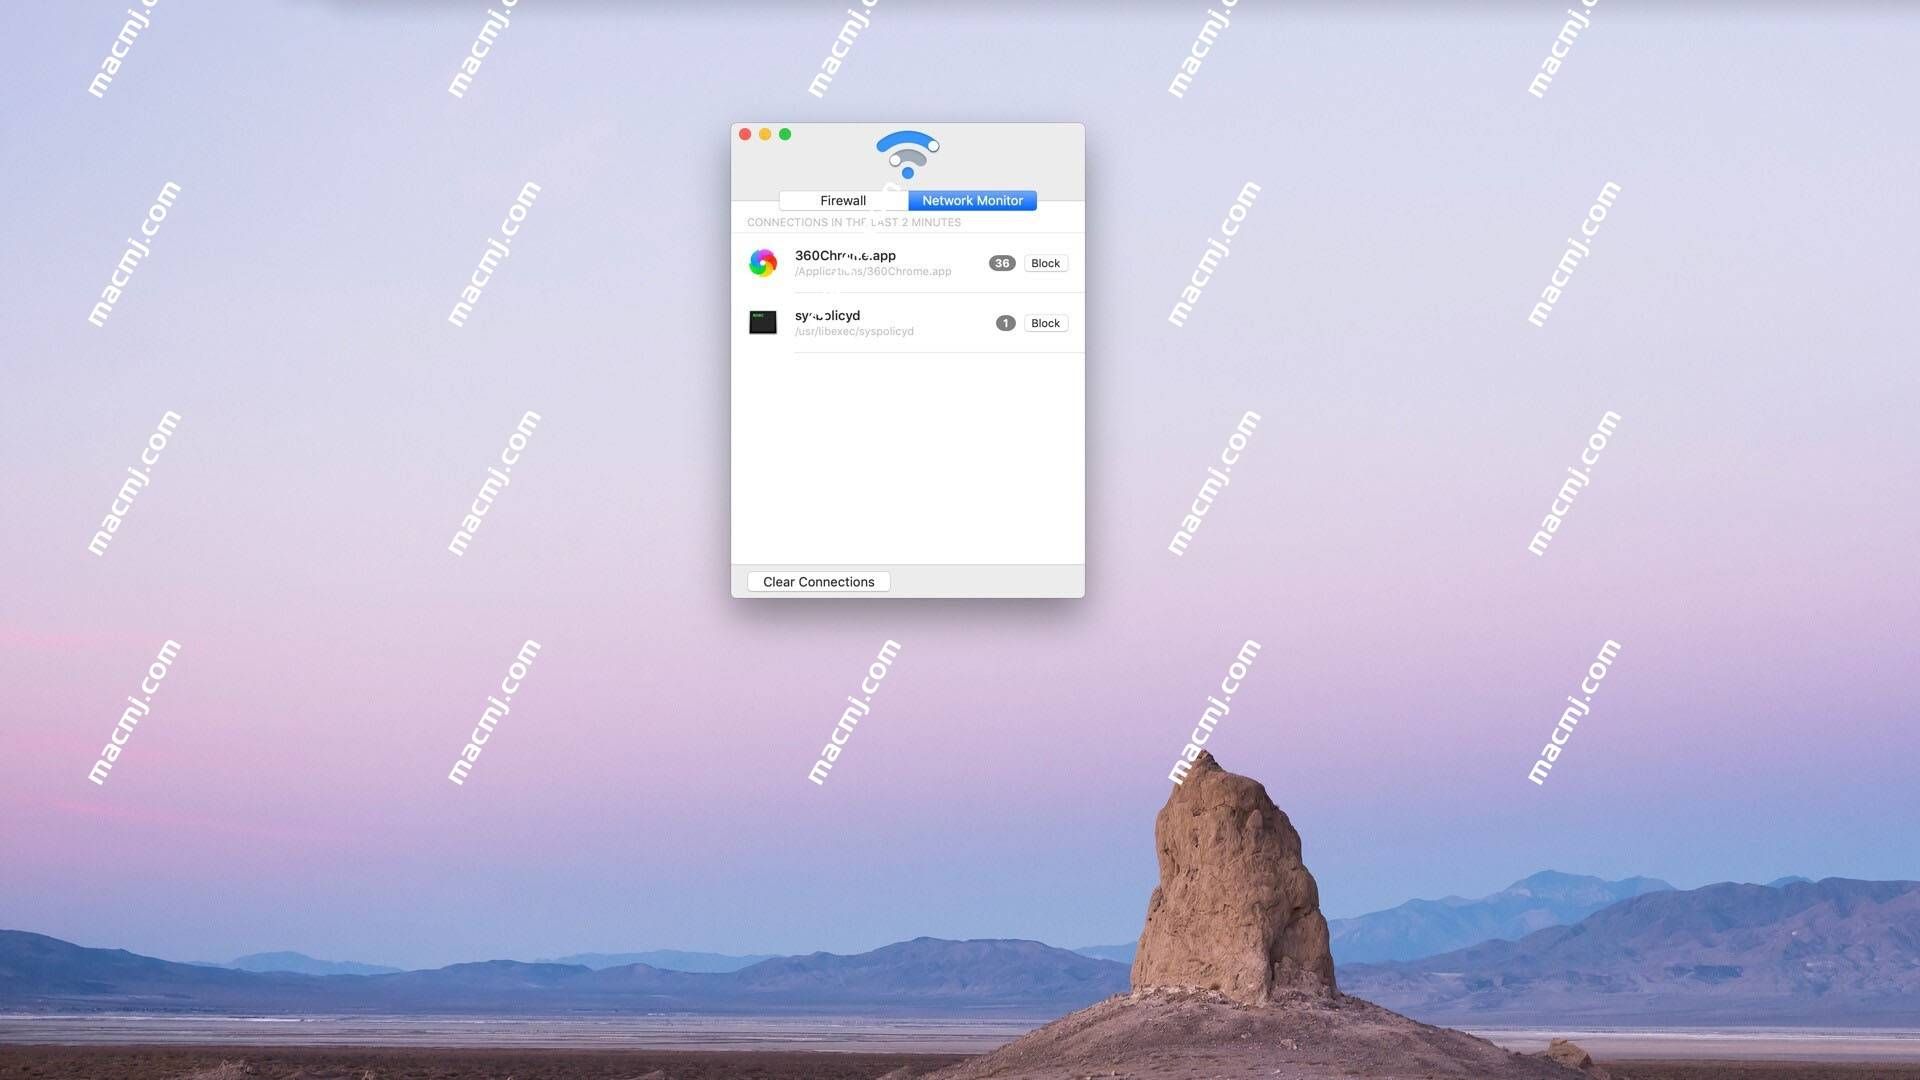Click the 360Chrome app icon
This screenshot has height=1080, width=1920.
pyautogui.click(x=762, y=261)
